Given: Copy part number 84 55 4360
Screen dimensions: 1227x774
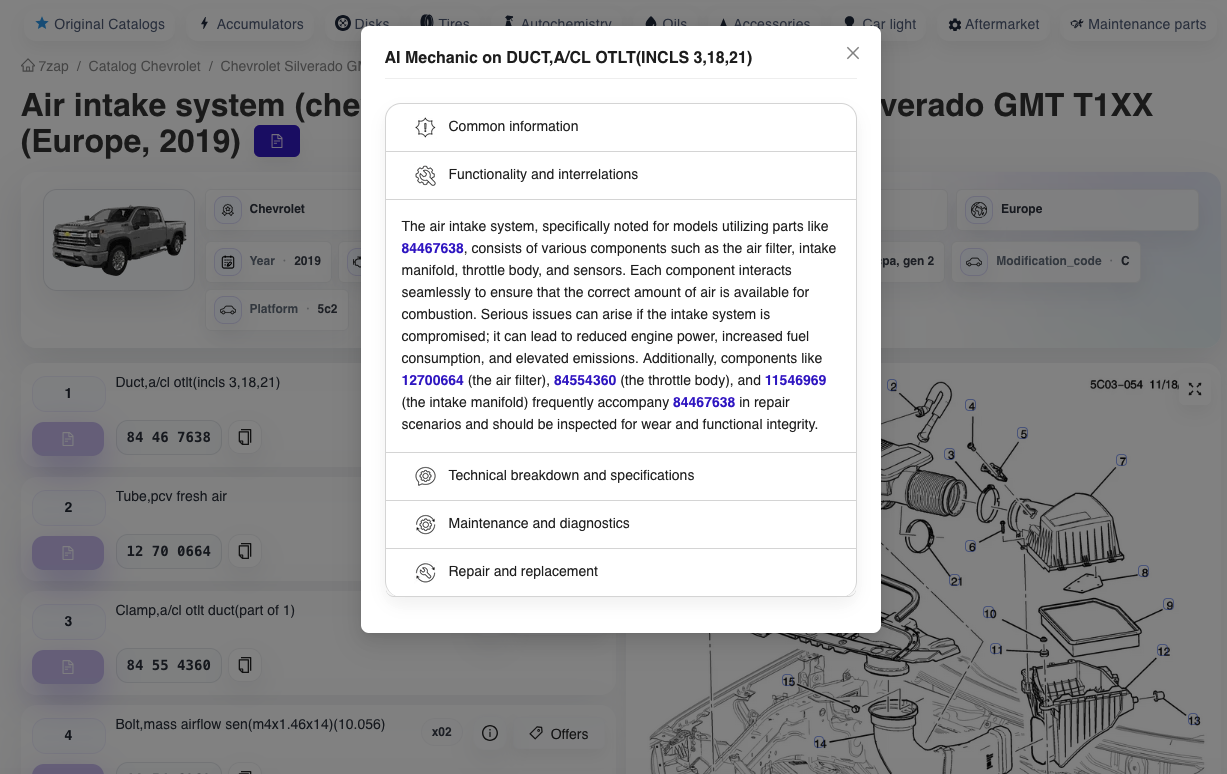Looking at the screenshot, I should click(244, 665).
